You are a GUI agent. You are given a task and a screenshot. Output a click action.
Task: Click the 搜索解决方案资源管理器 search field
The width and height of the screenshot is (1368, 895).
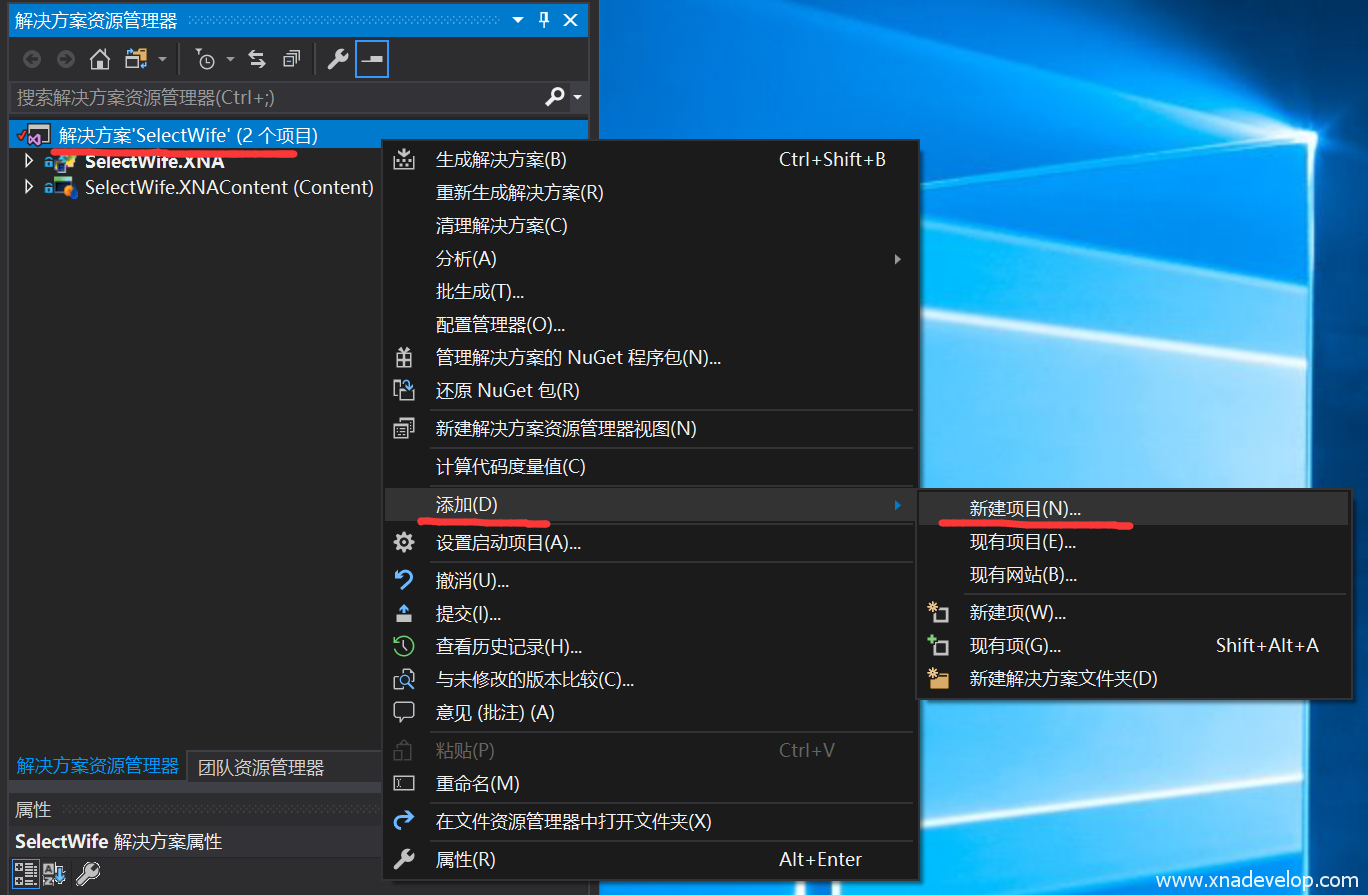point(275,97)
